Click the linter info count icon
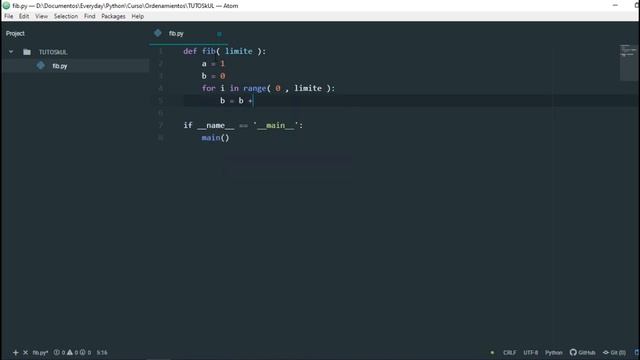Screen dimensions: 640x360 [x=83, y=352]
